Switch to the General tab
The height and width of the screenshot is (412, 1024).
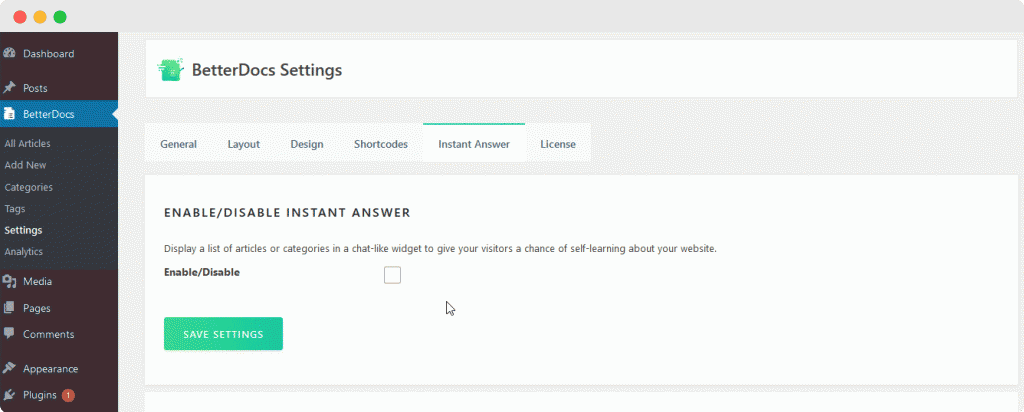point(178,144)
